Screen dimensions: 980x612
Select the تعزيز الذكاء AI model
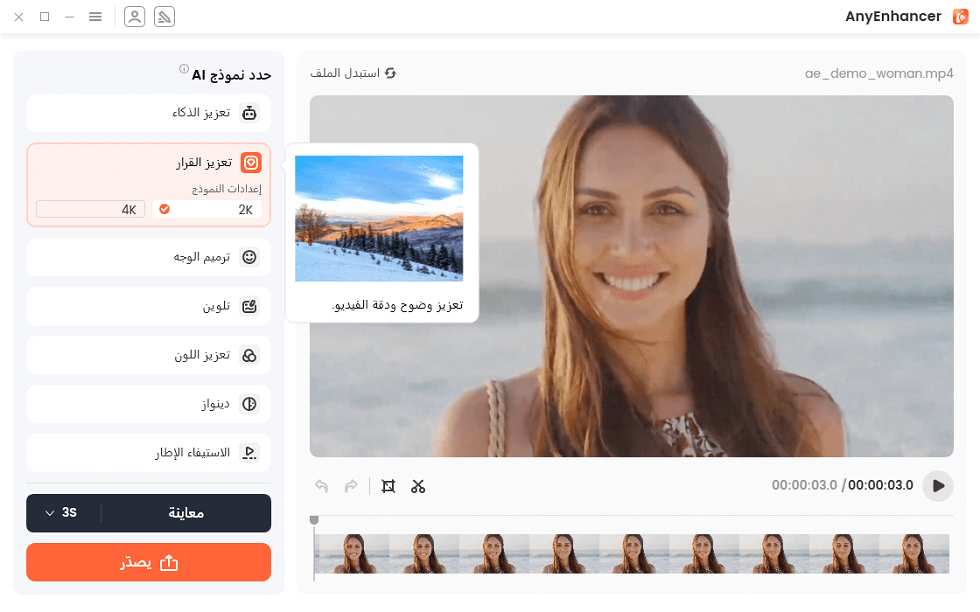tap(148, 113)
